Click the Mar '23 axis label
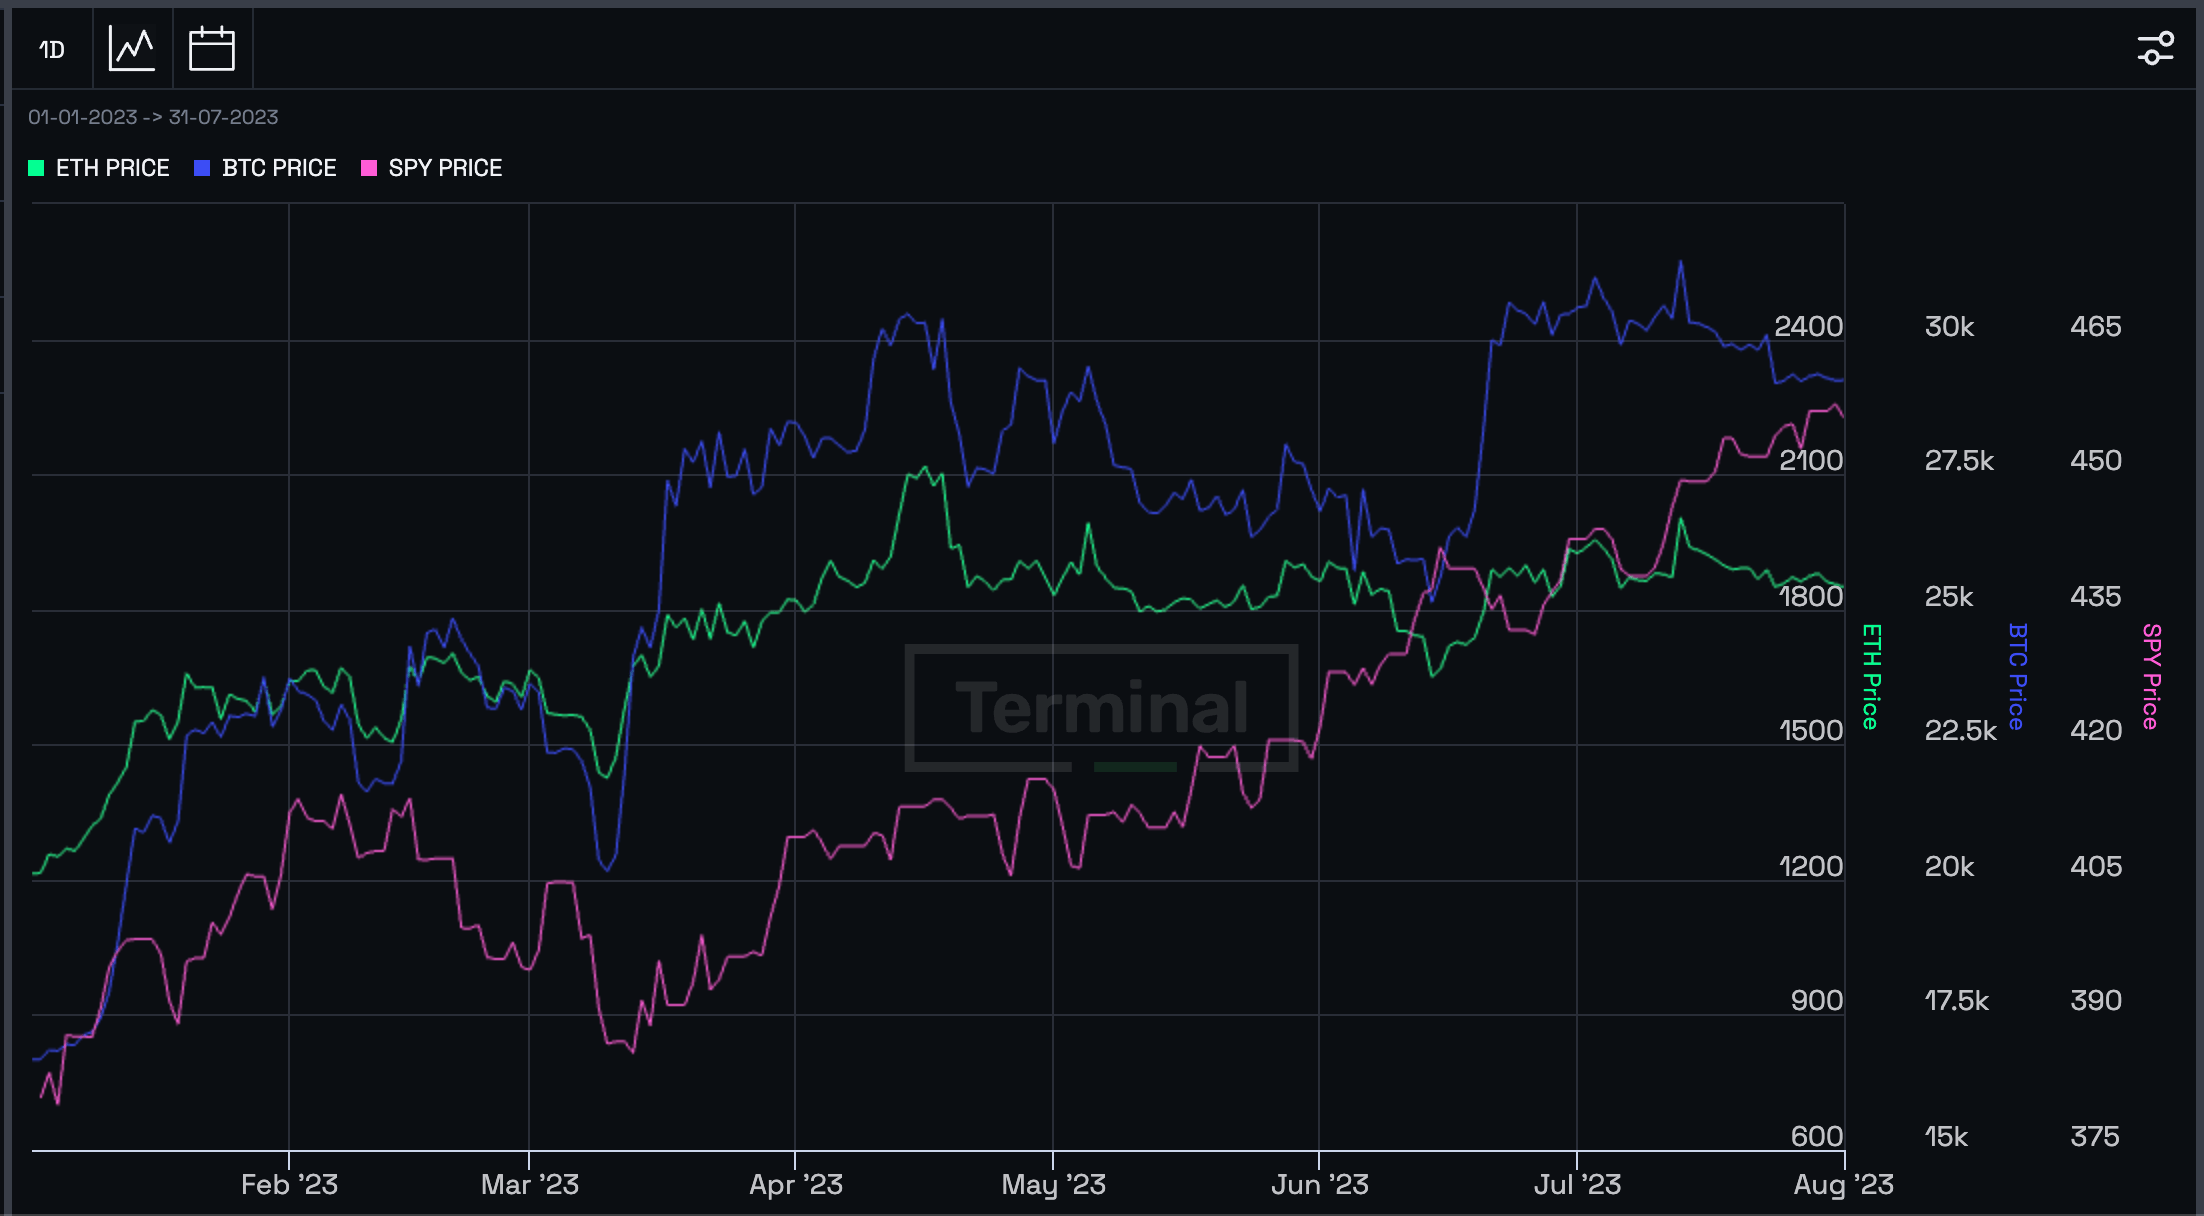 (x=529, y=1185)
